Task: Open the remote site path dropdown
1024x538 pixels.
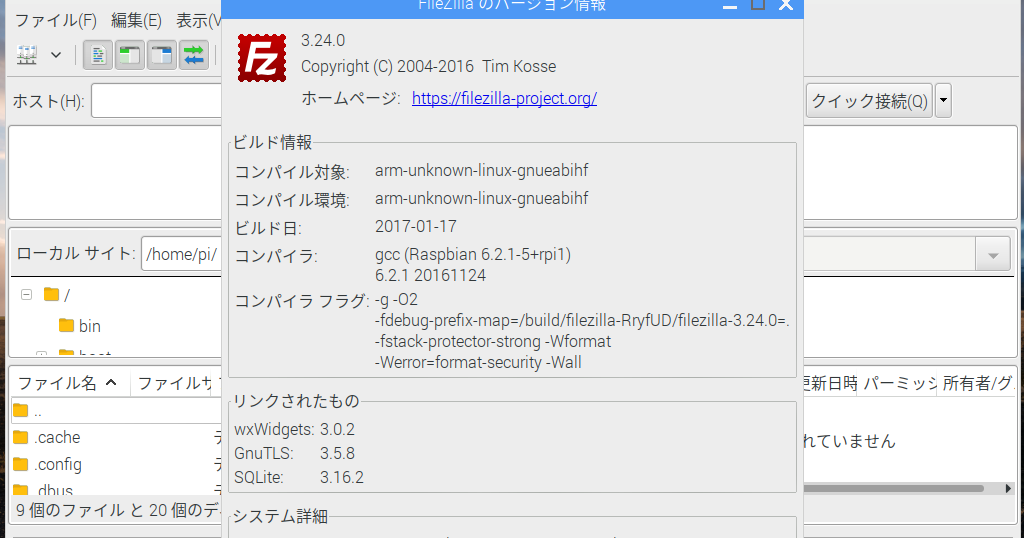Action: coord(993,254)
